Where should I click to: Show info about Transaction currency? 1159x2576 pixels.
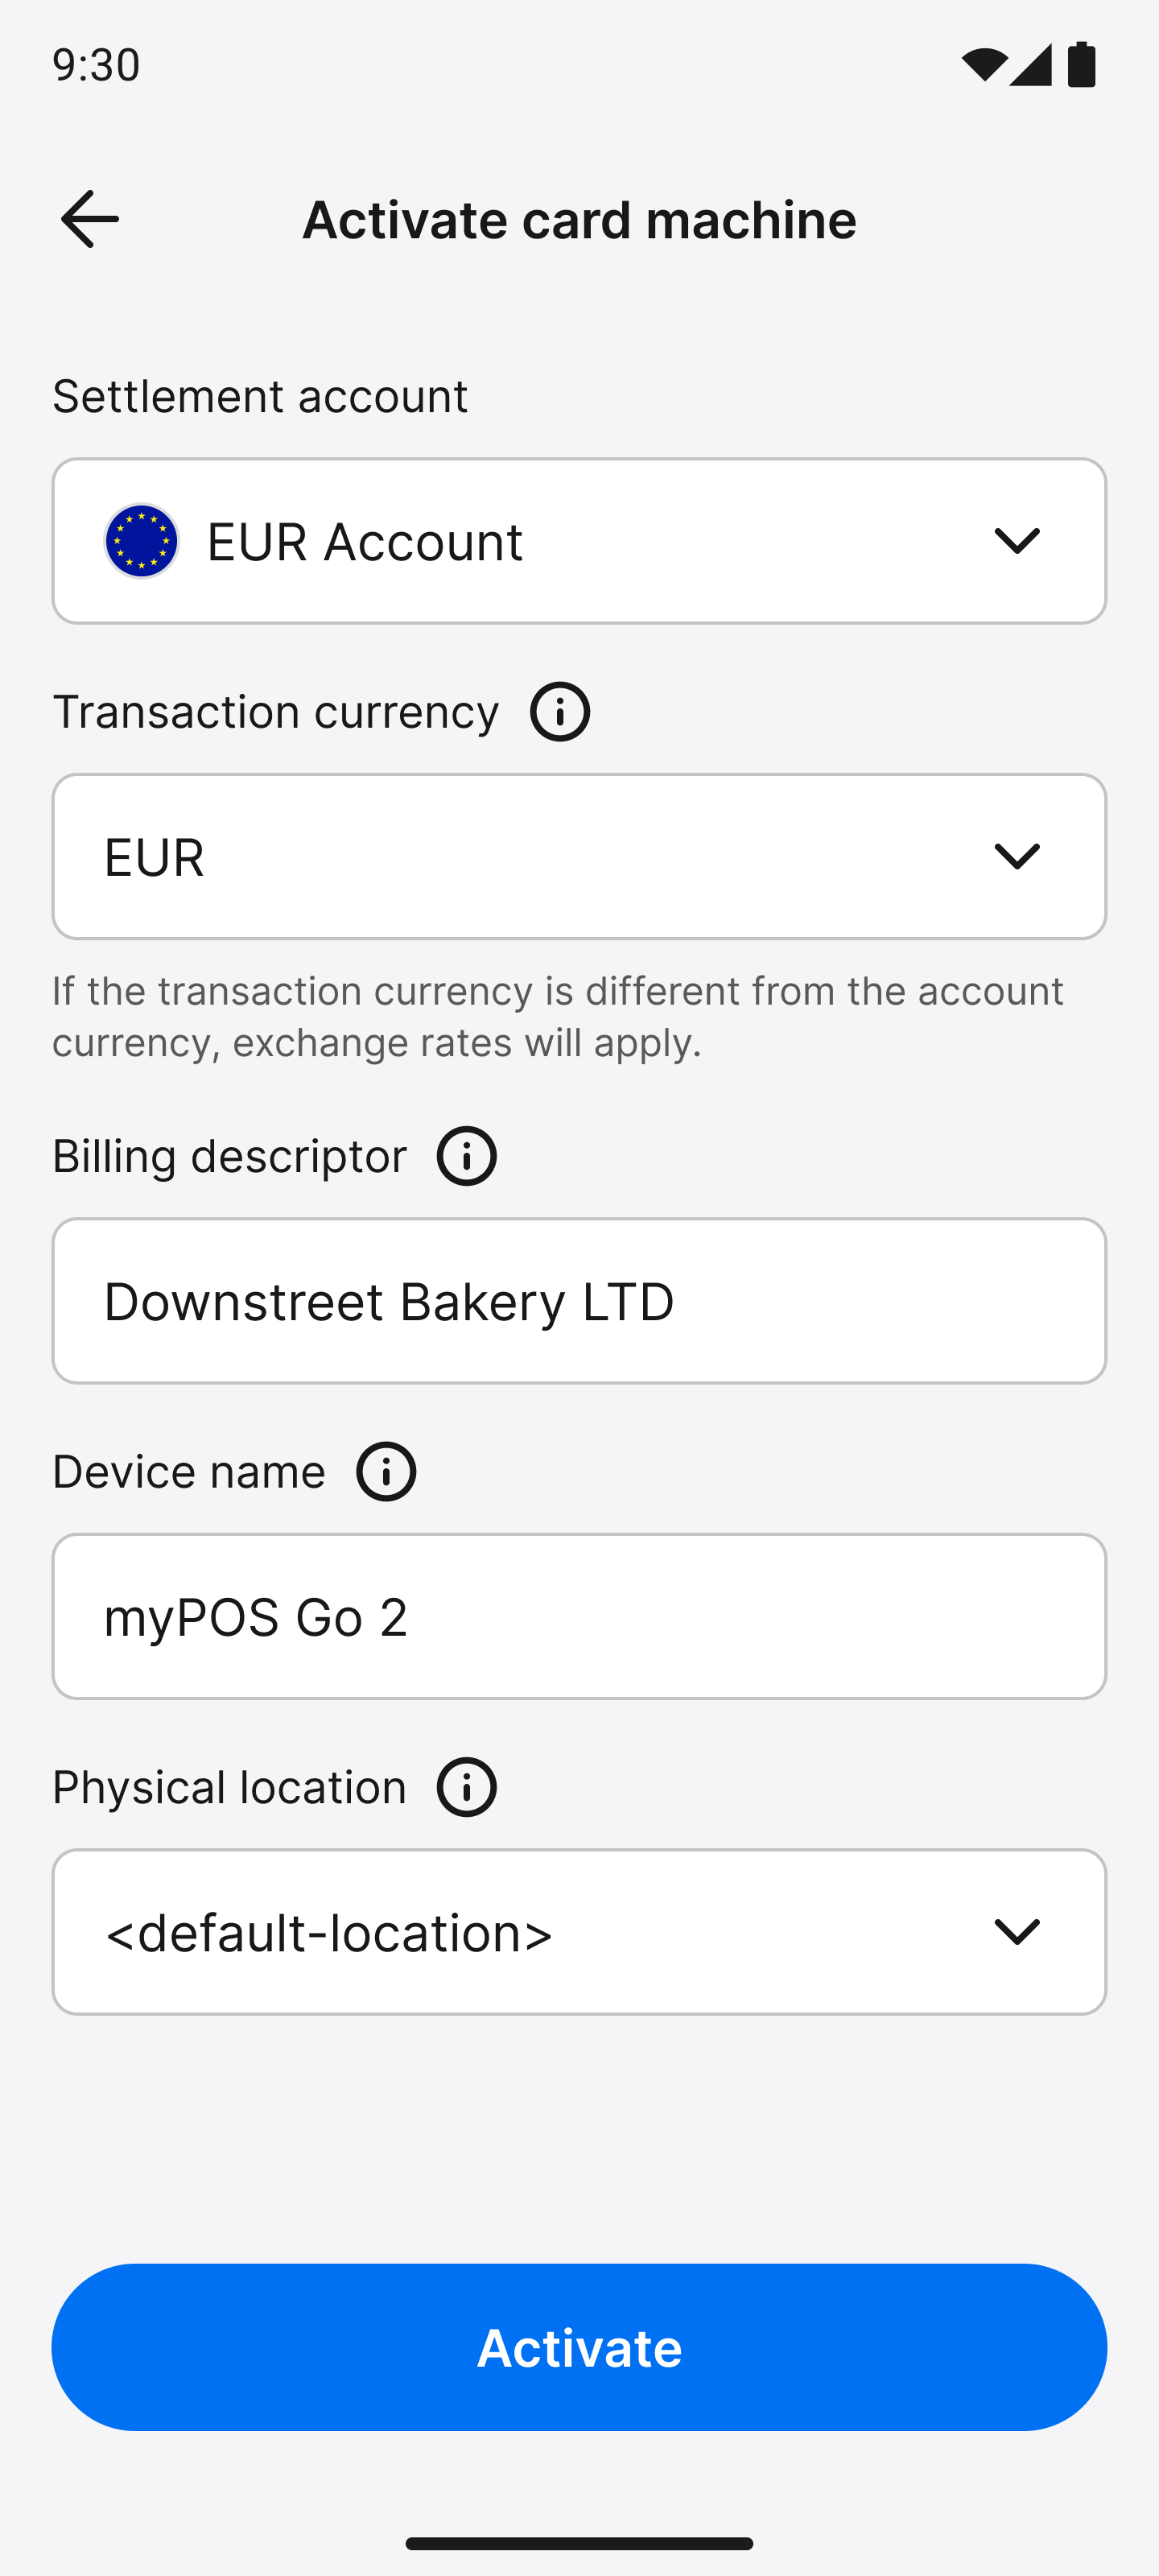pyautogui.click(x=560, y=712)
